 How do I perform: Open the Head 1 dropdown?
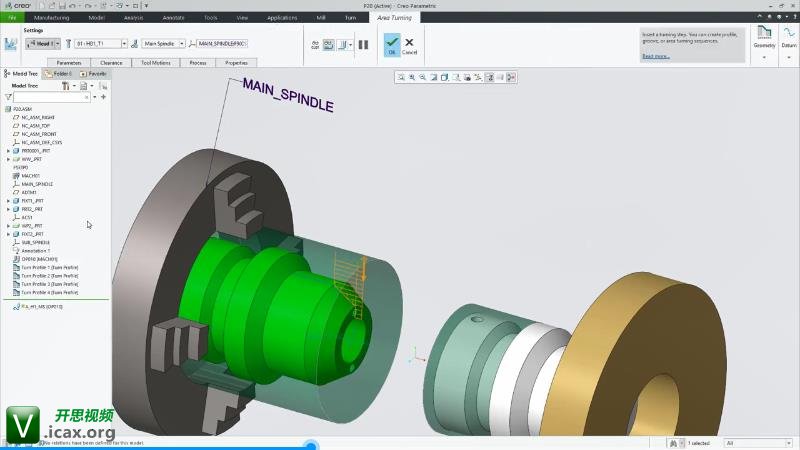(43, 44)
